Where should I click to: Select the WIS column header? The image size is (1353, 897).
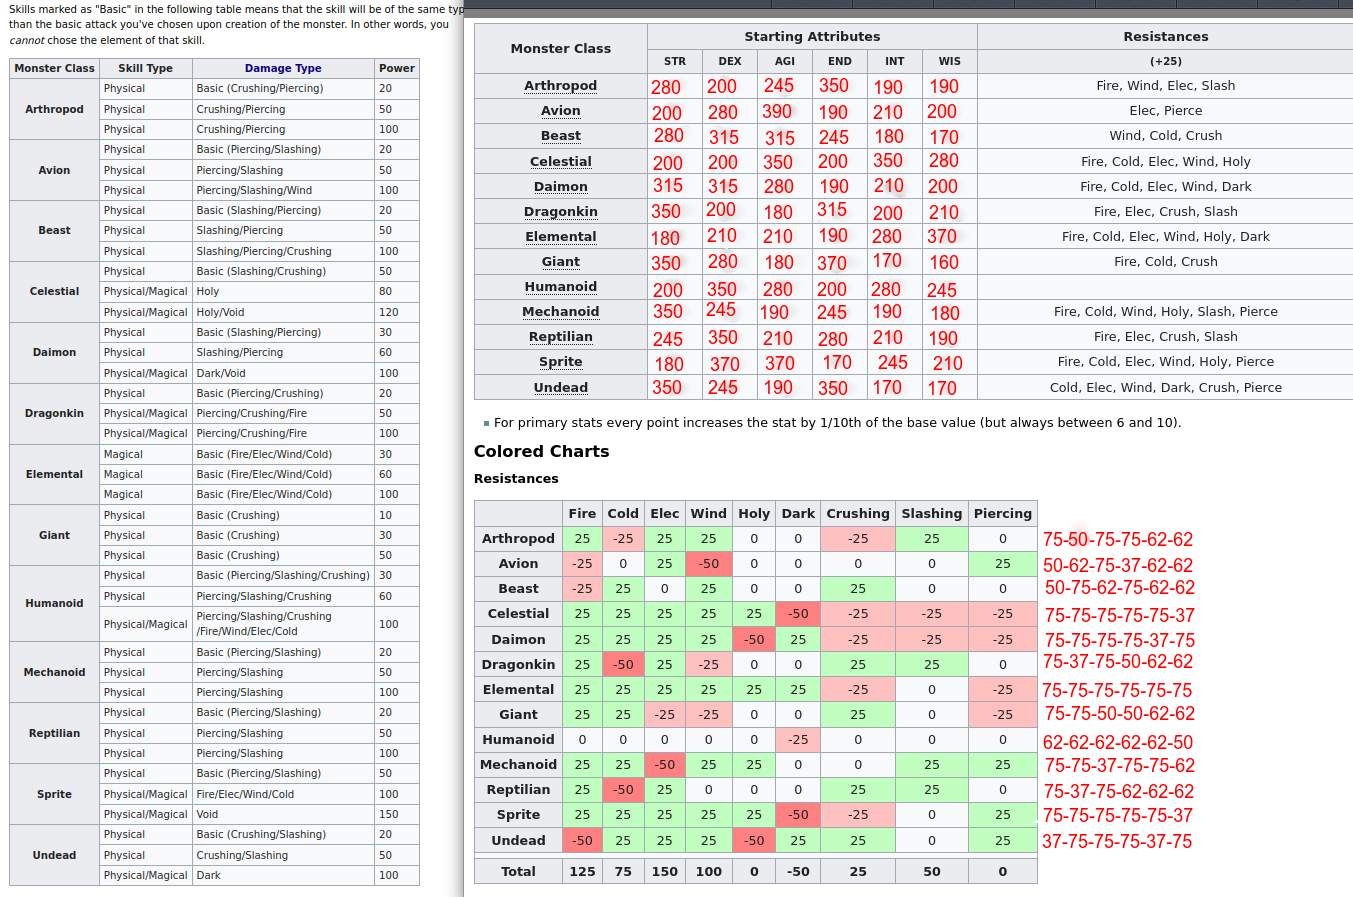tap(950, 61)
